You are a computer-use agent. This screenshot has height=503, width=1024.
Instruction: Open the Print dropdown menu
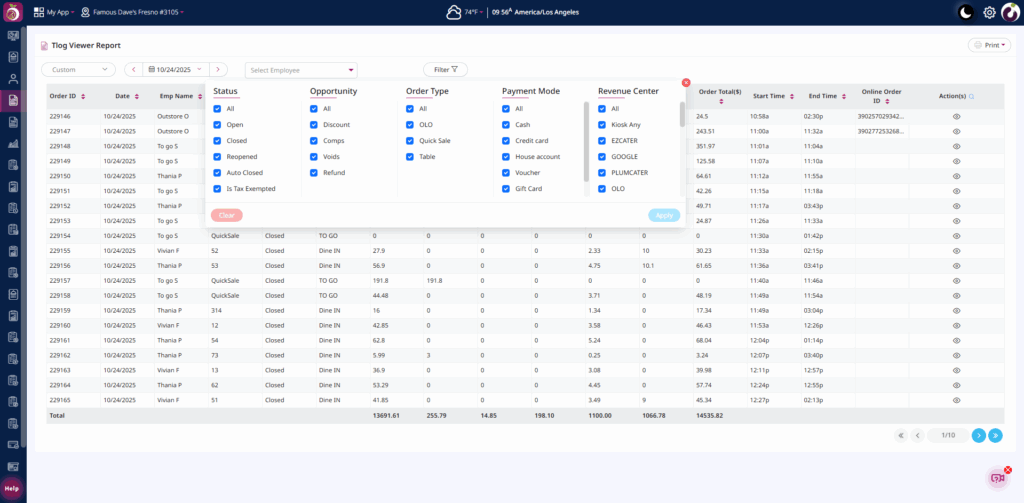click(x=989, y=45)
